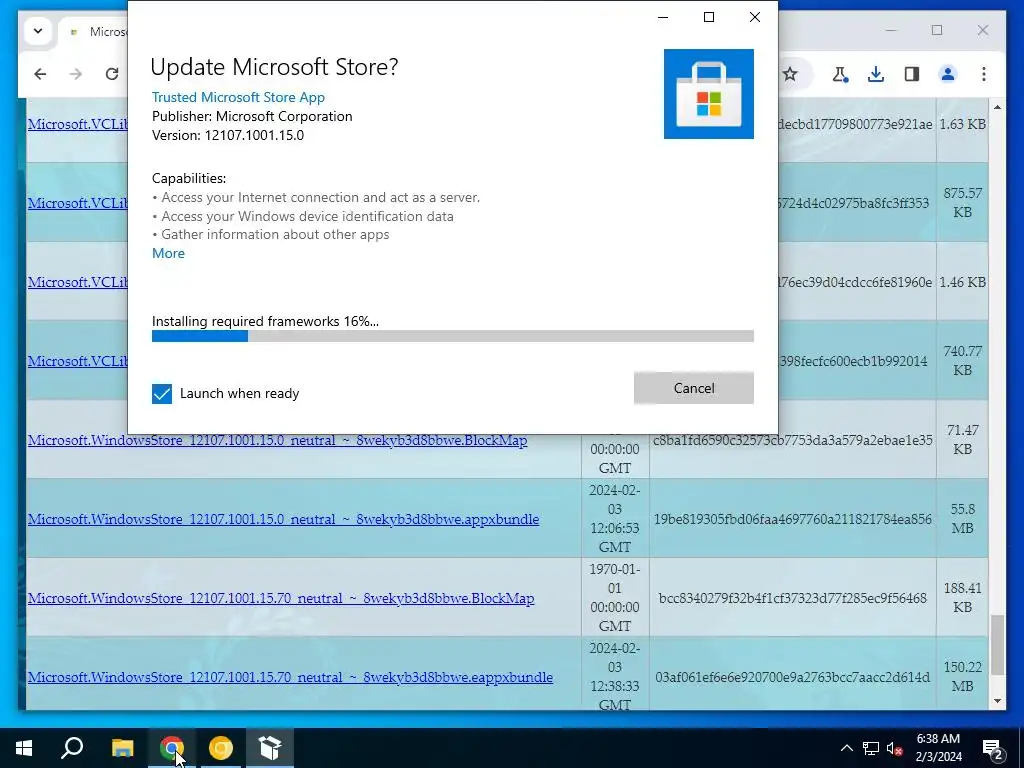1024x768 pixels.
Task: Close the App Installer window
Action: click(x=755, y=17)
